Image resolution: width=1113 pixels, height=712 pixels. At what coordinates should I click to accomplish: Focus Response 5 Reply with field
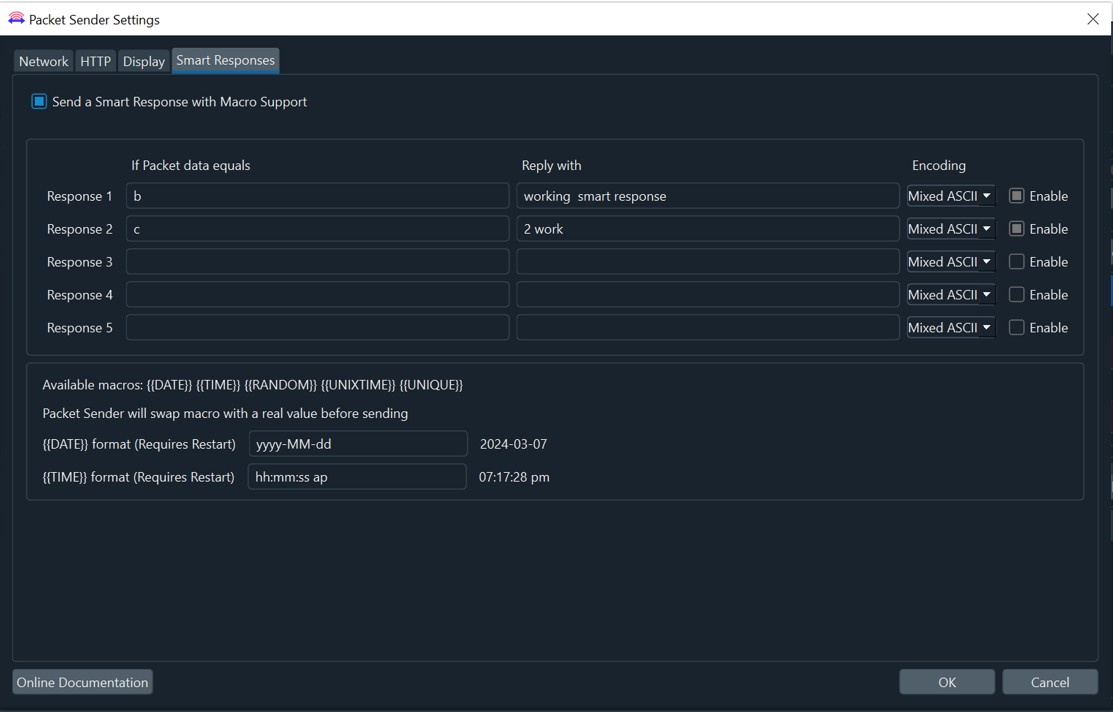tap(708, 327)
